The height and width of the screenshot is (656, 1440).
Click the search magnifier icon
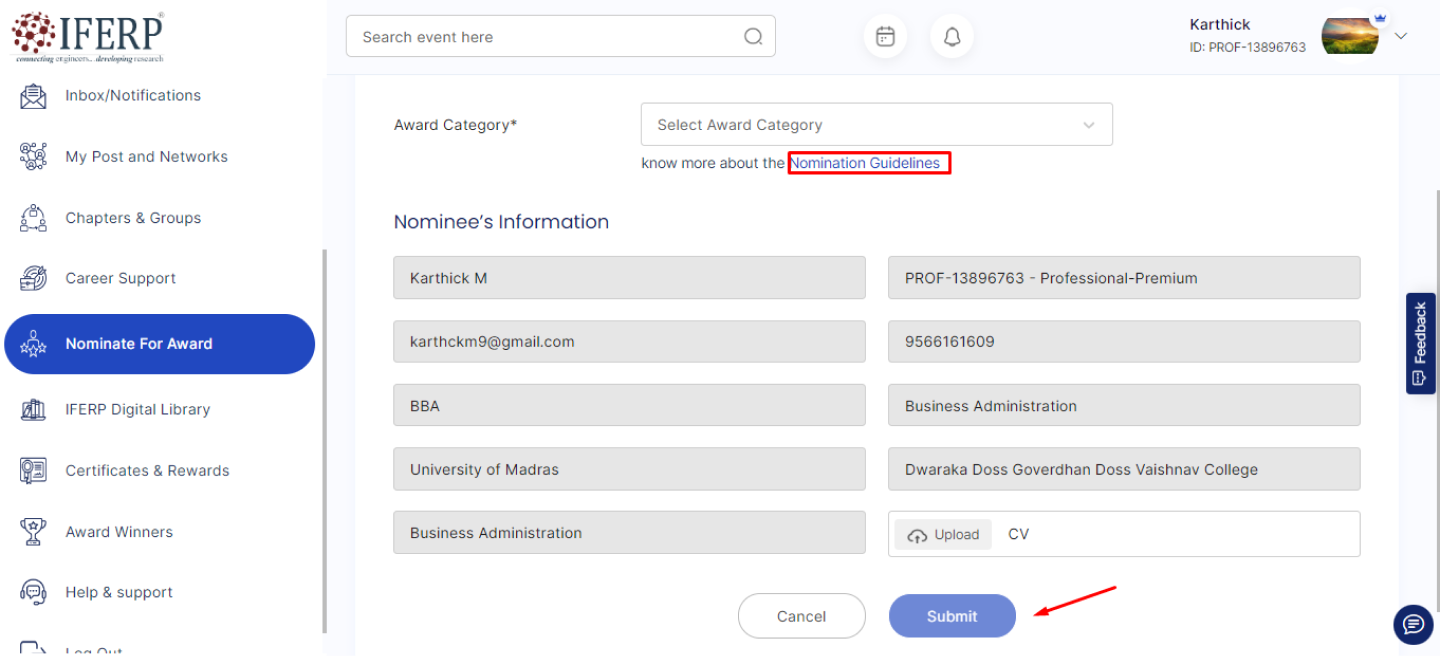[753, 37]
